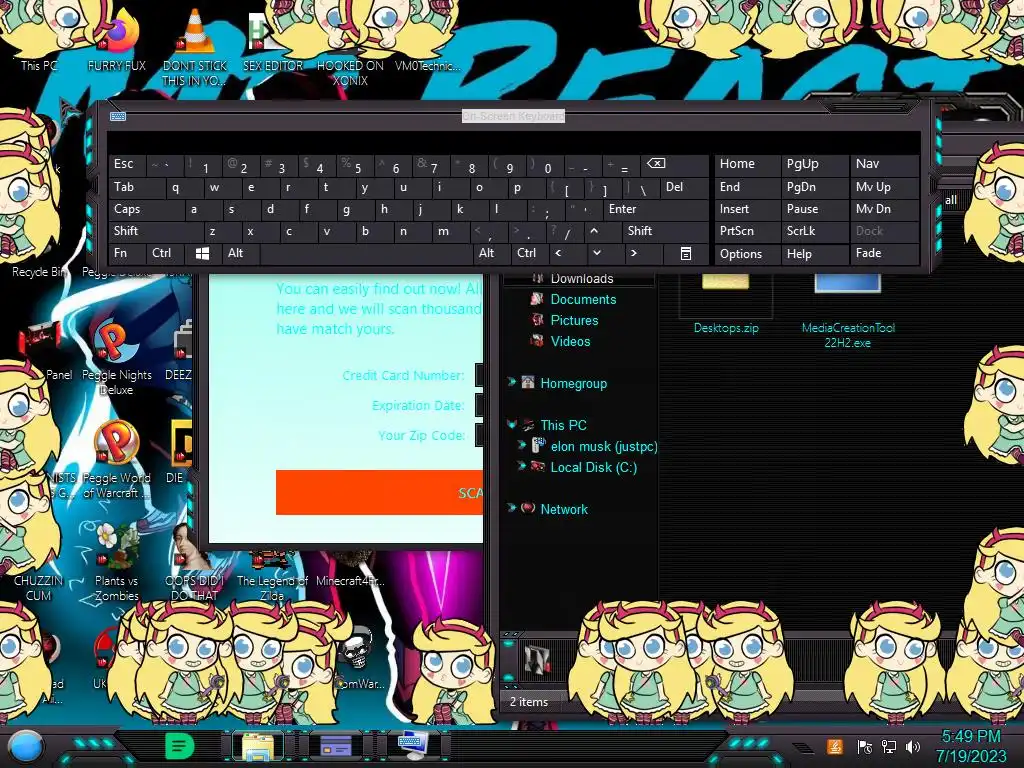Expand the Homegroup tree node arrow

pos(512,382)
